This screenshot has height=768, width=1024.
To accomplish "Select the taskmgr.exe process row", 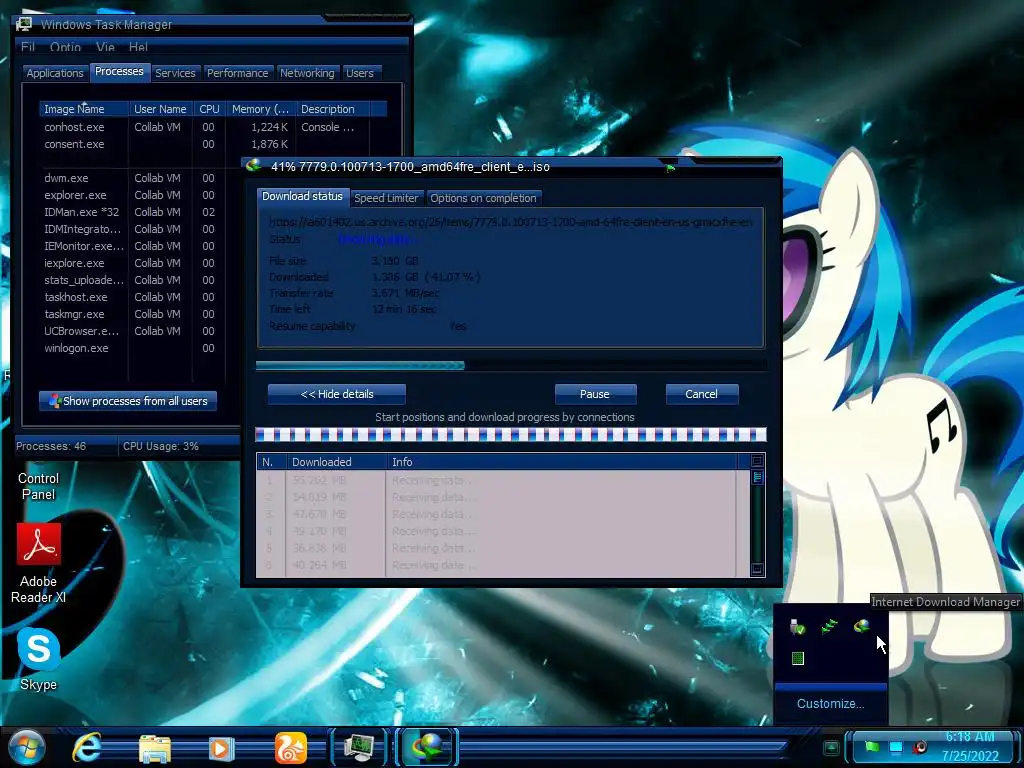I will 138,314.
